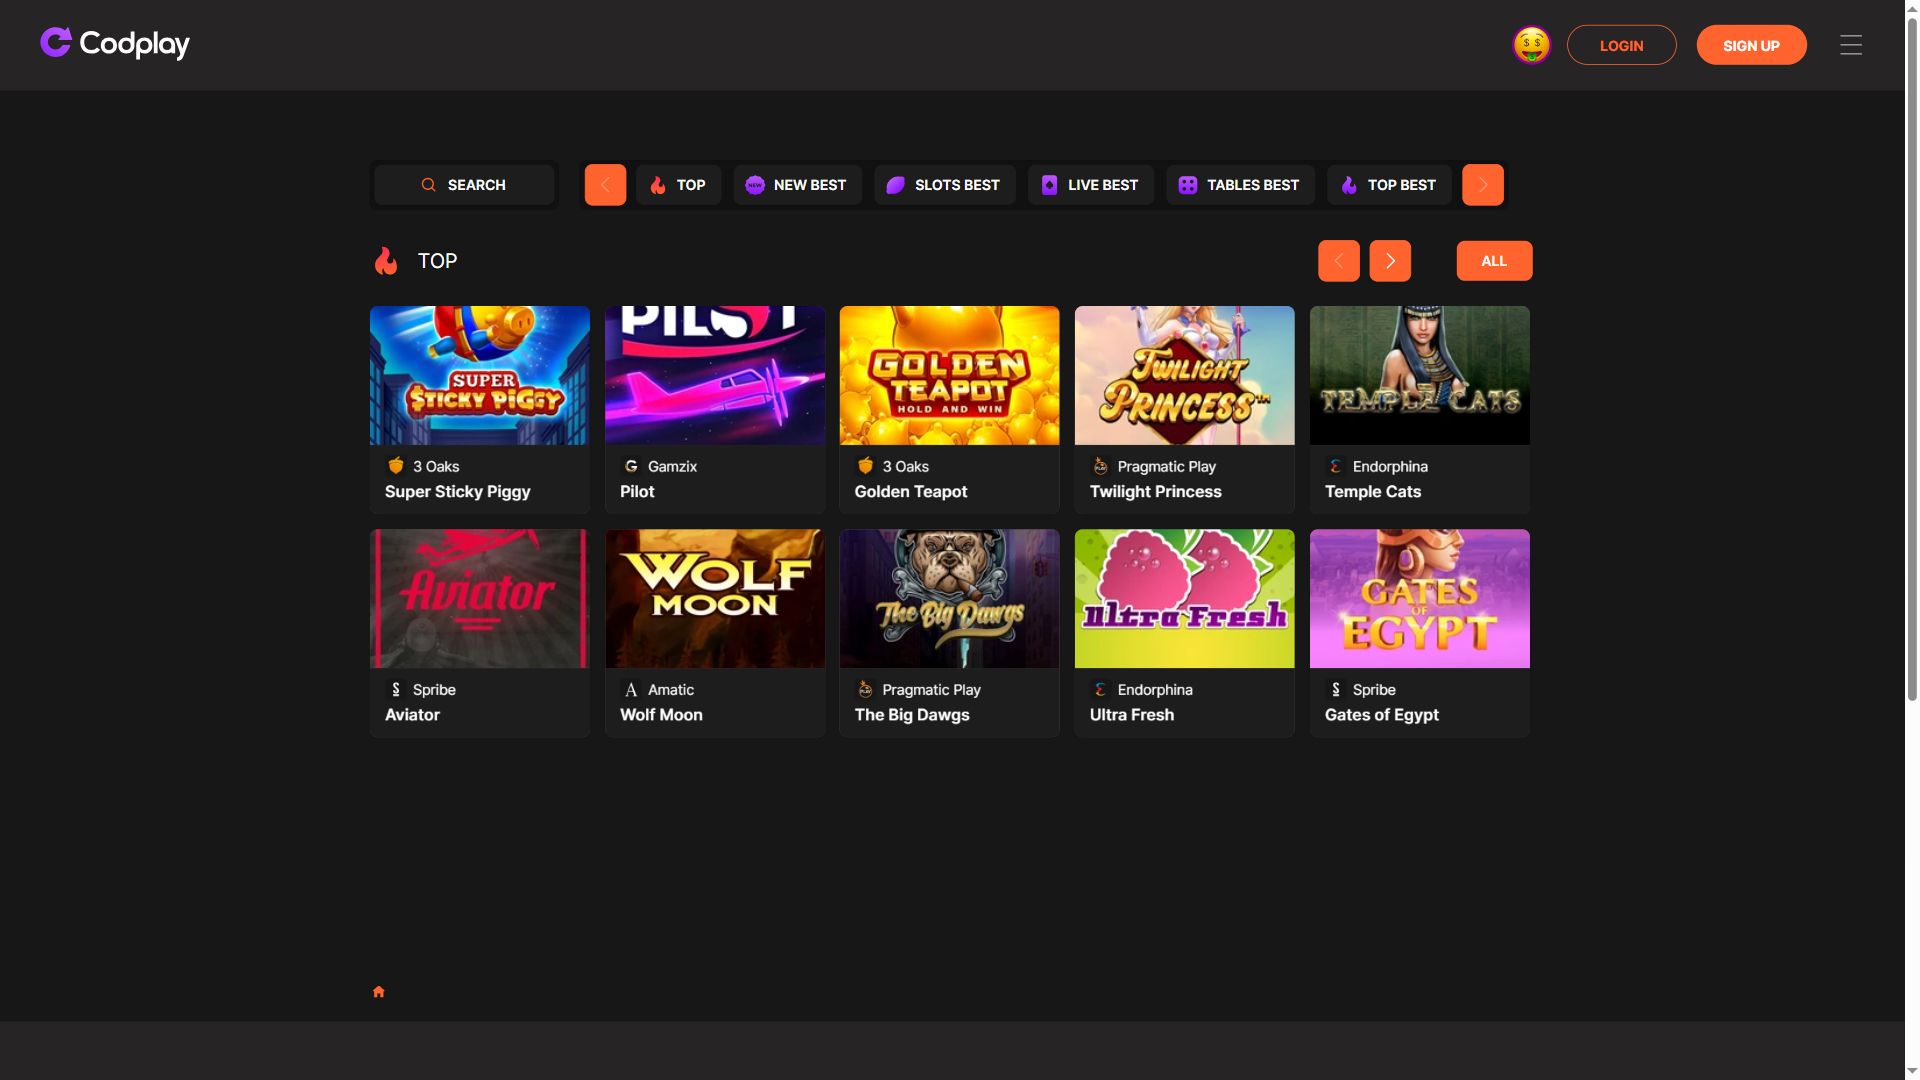Open the Gates of Egypt game thumbnail
The image size is (1920, 1080).
point(1420,599)
